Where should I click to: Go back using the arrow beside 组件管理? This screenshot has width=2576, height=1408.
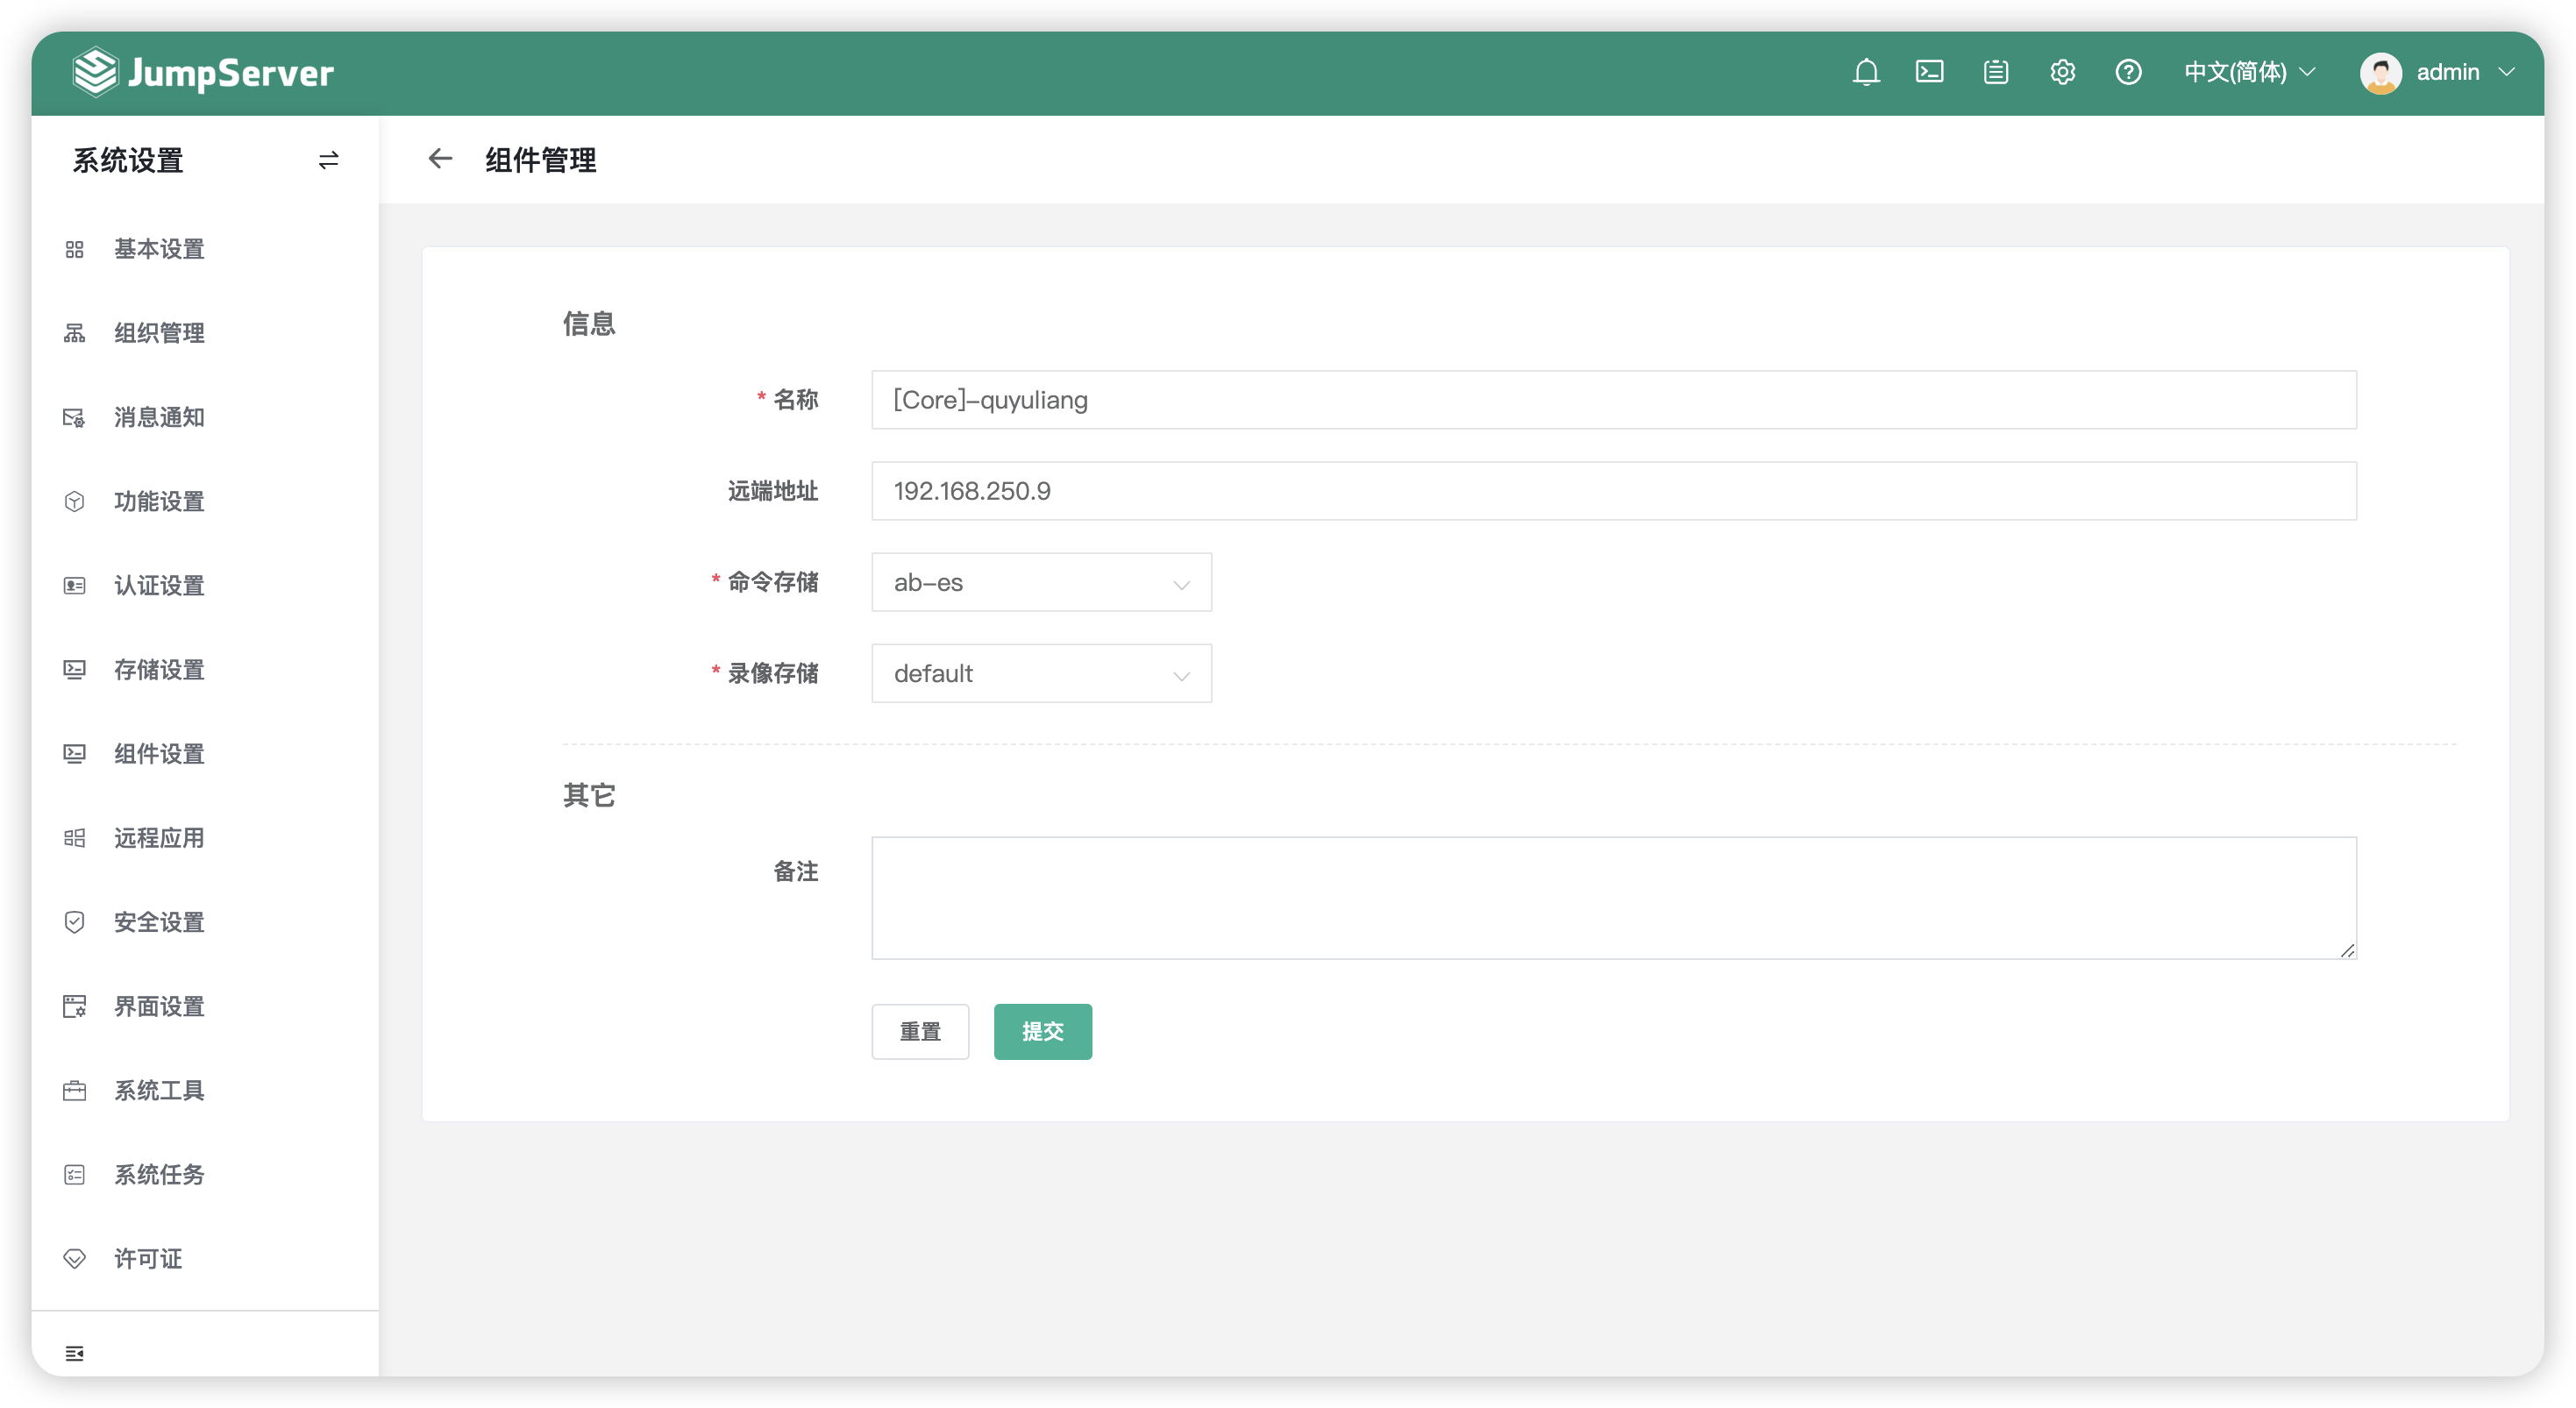(440, 159)
